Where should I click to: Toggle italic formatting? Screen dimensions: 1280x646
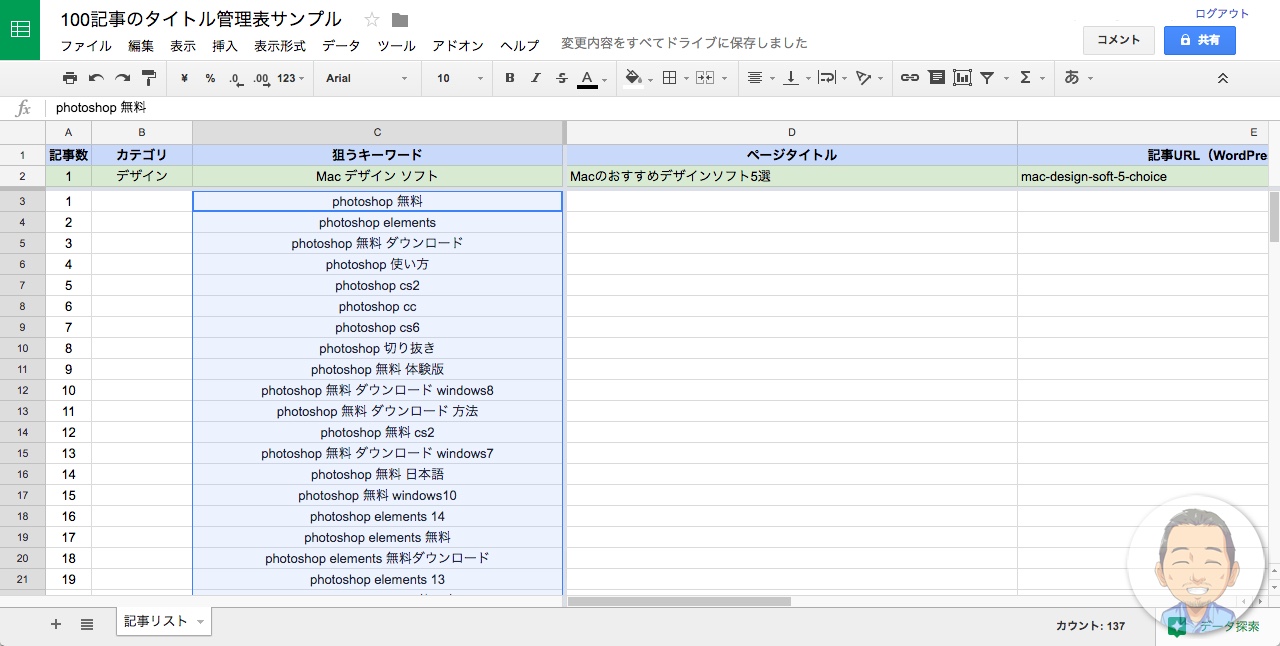pos(536,78)
